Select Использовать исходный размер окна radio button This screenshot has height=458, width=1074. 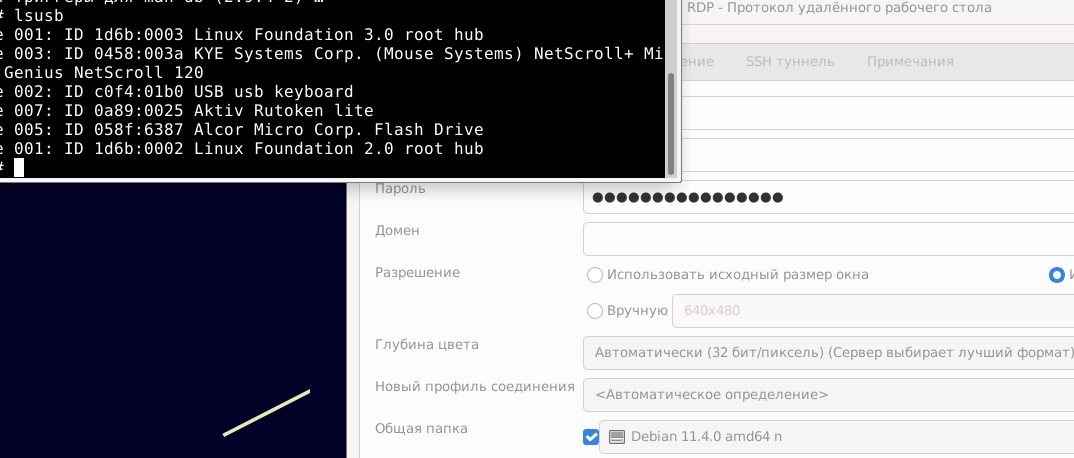tap(595, 275)
